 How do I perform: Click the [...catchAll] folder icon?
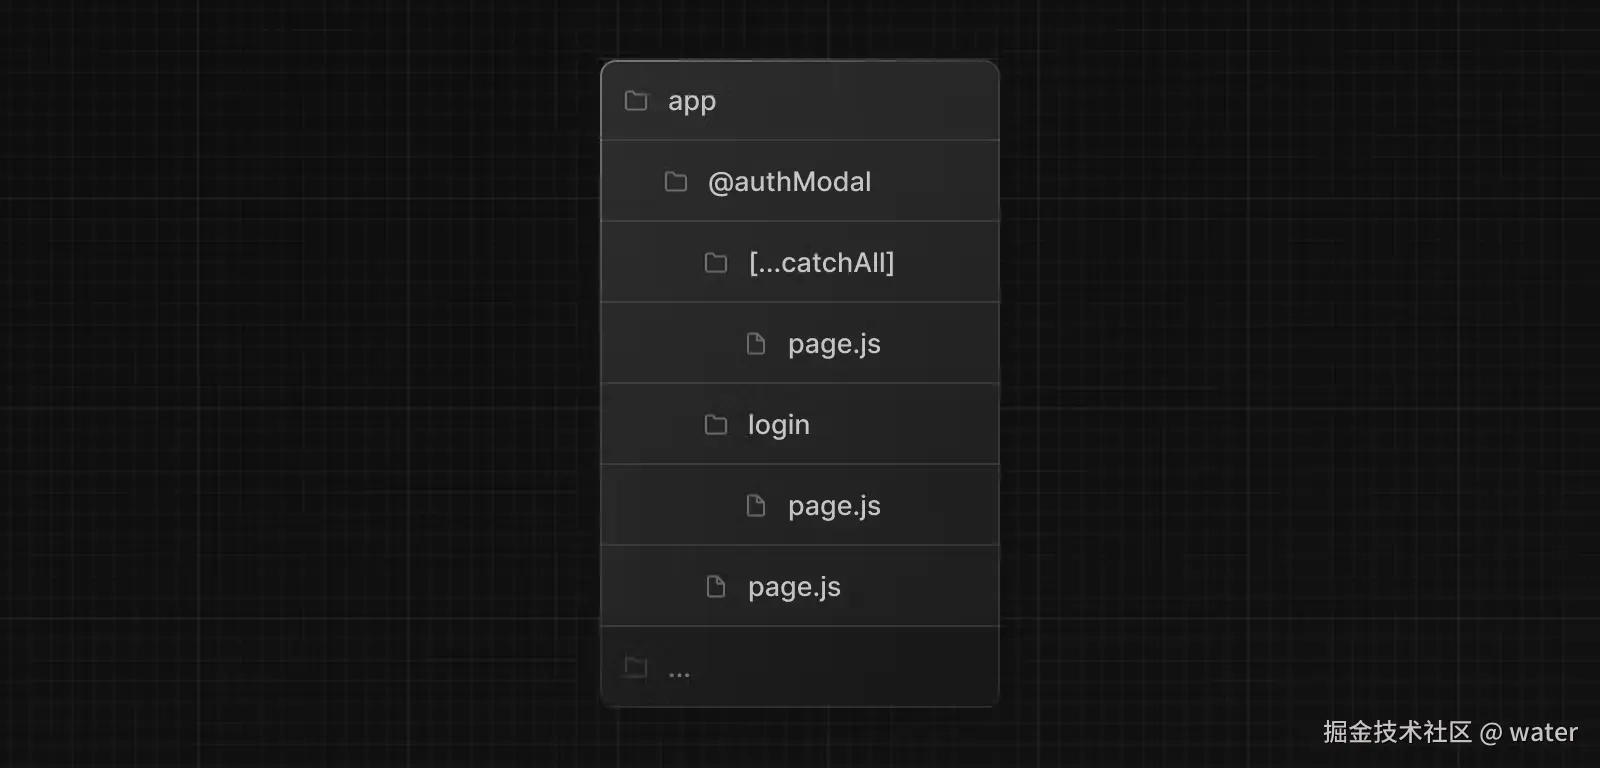point(716,263)
